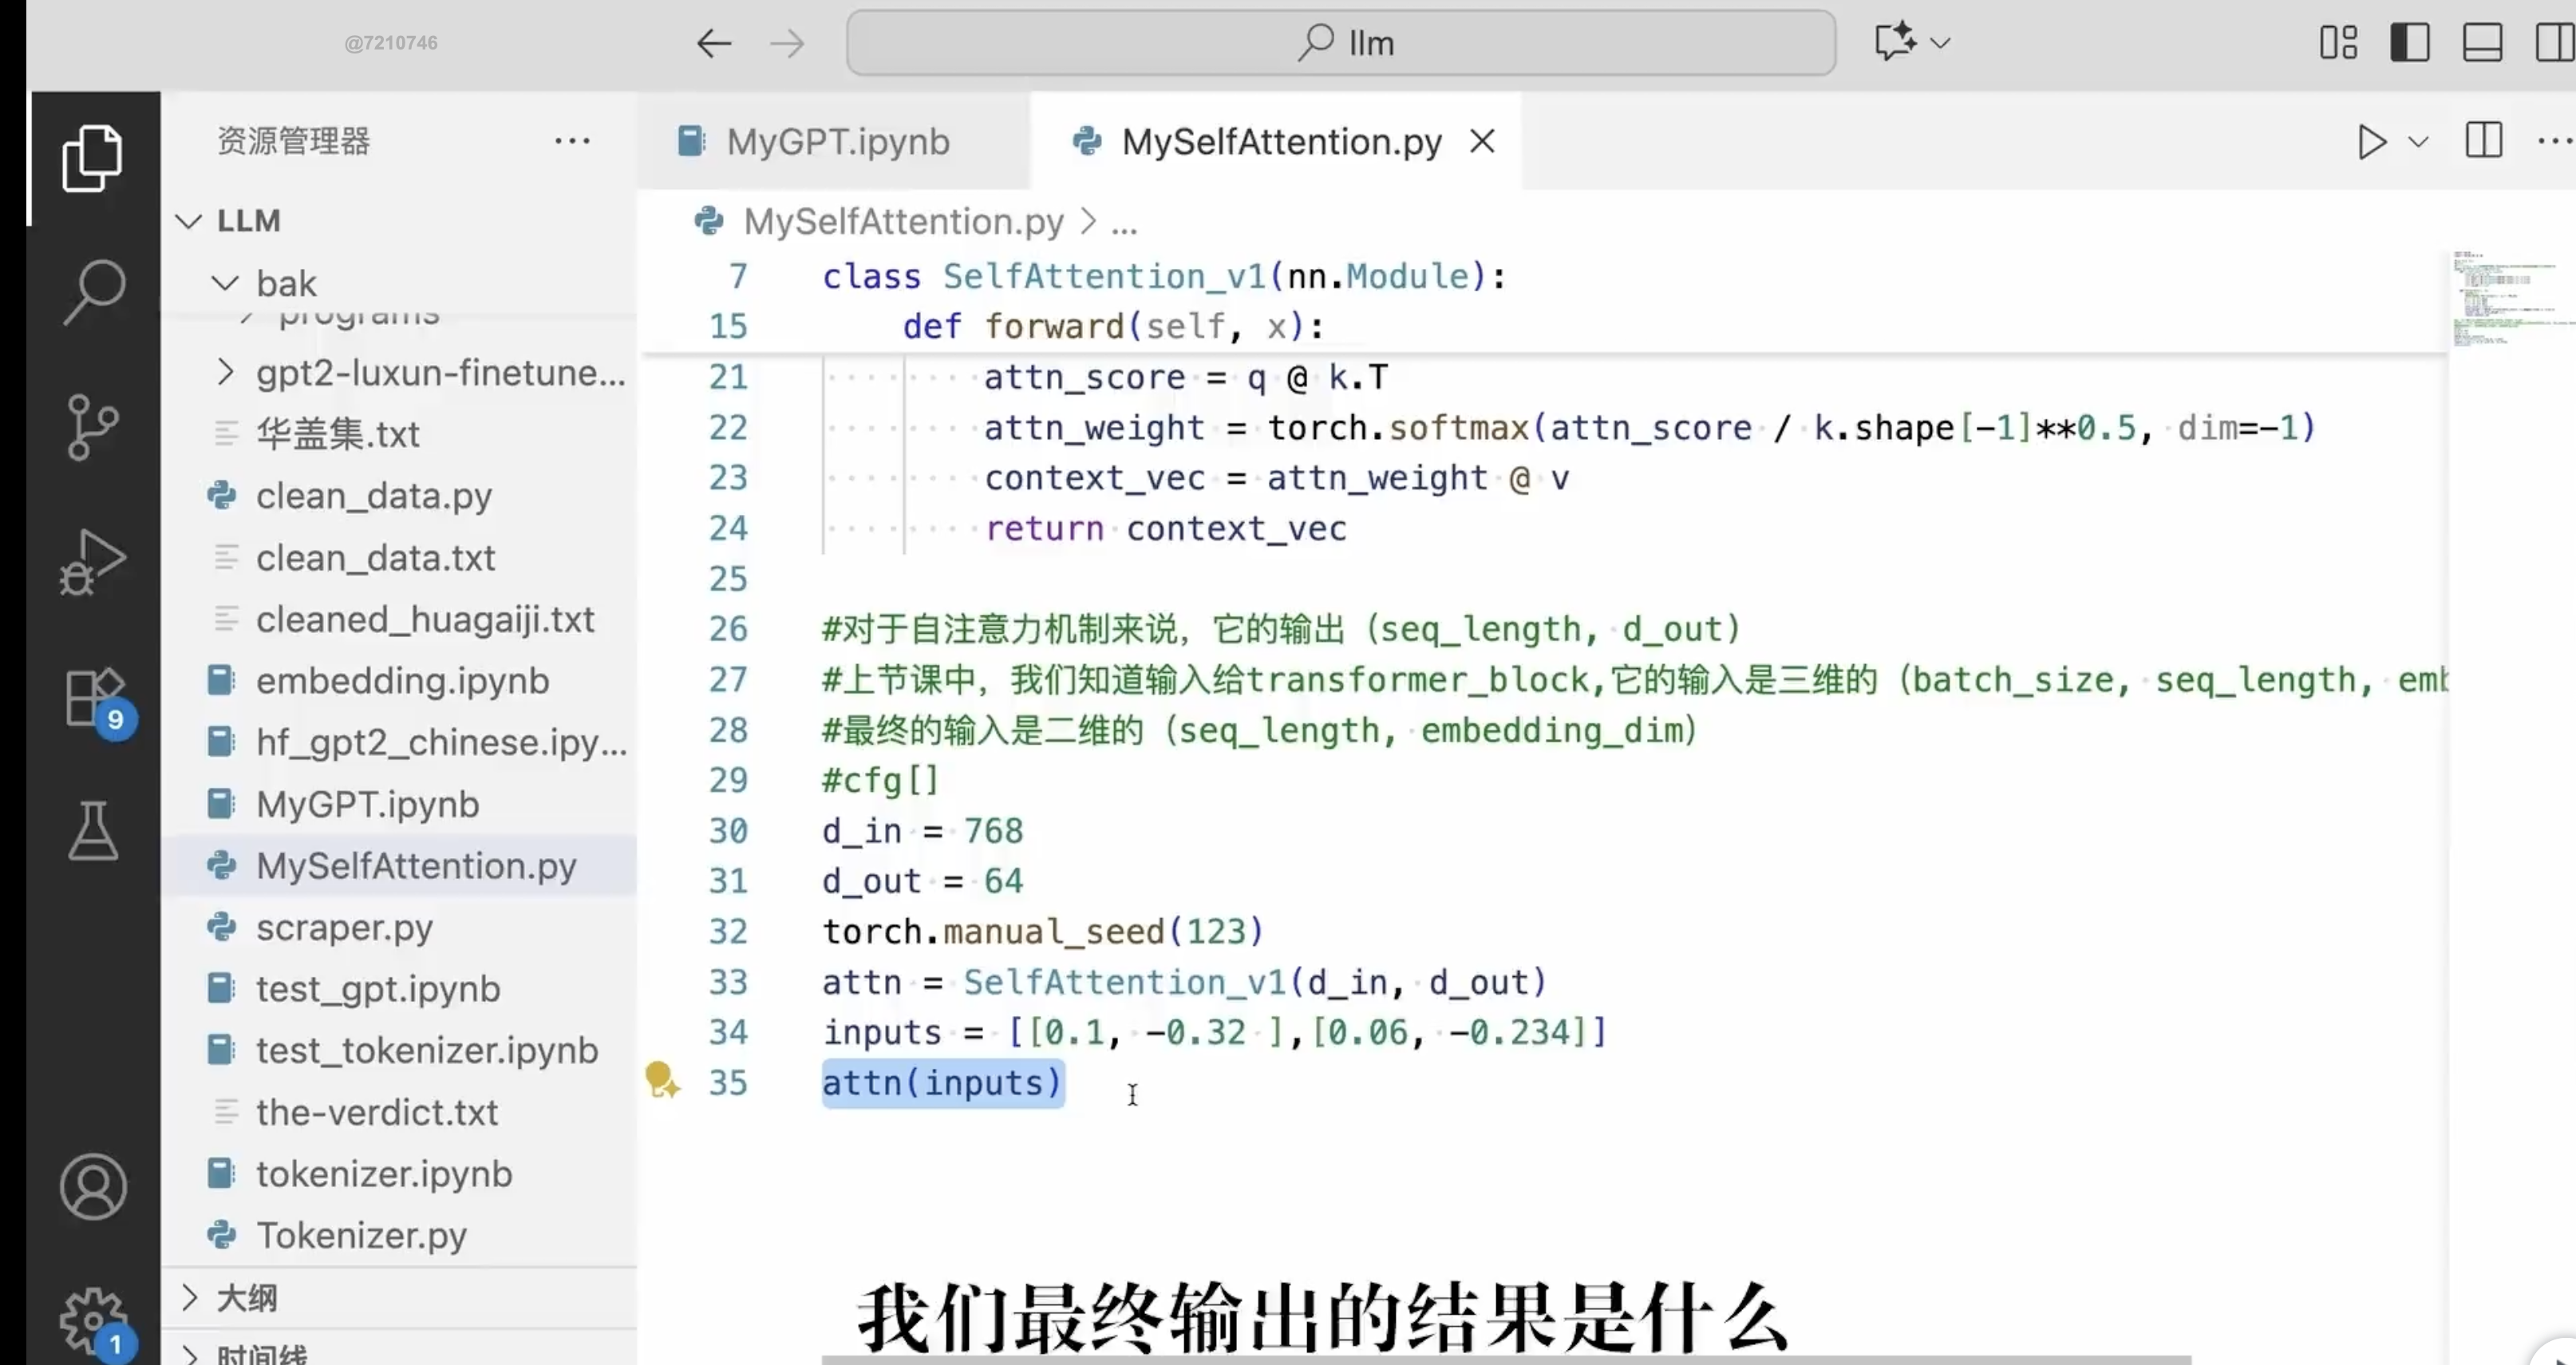Select the Run and Debug icon
Image resolution: width=2576 pixels, height=1365 pixels.
pyautogui.click(x=93, y=562)
